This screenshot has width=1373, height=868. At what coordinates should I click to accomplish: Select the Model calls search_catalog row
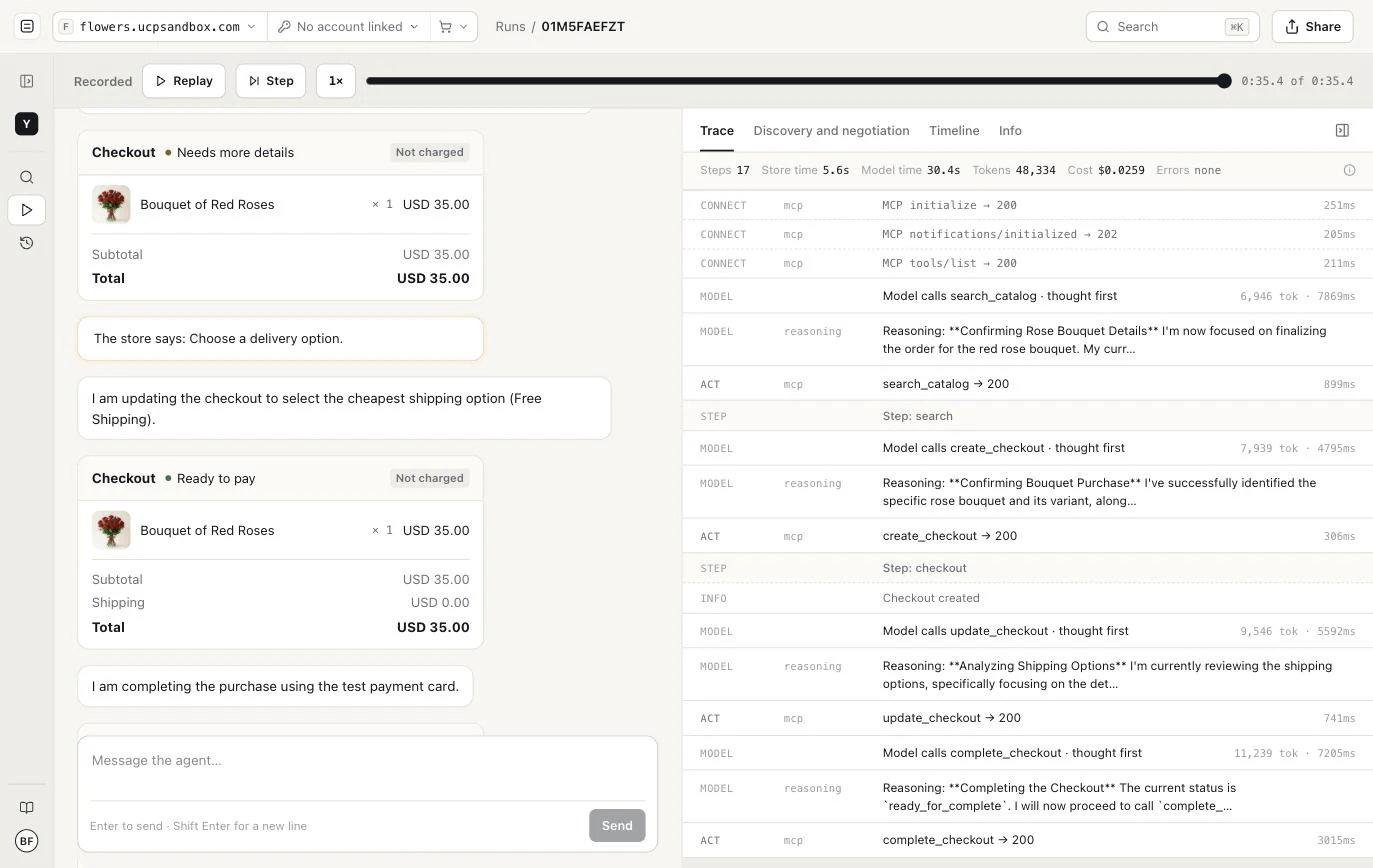pyautogui.click(x=1027, y=296)
